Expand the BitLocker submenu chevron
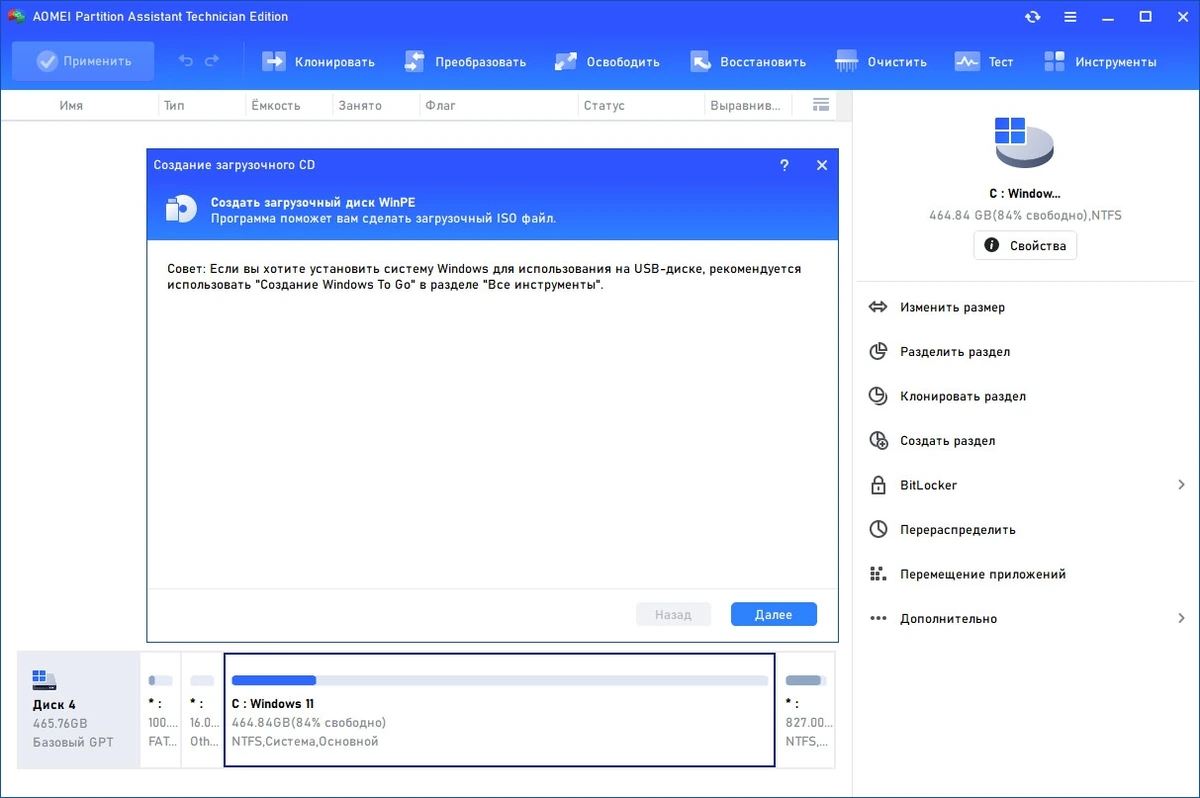This screenshot has width=1200, height=798. pyautogui.click(x=1181, y=485)
